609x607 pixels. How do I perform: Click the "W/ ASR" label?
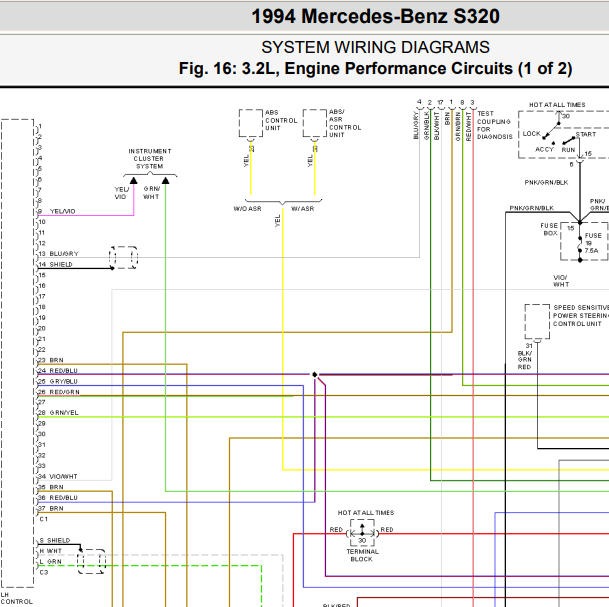[x=302, y=209]
